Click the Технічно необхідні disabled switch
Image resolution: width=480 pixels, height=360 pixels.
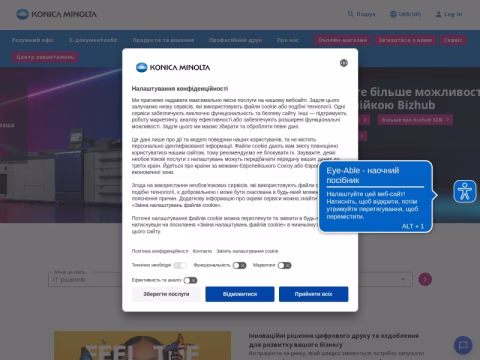click(x=180, y=265)
